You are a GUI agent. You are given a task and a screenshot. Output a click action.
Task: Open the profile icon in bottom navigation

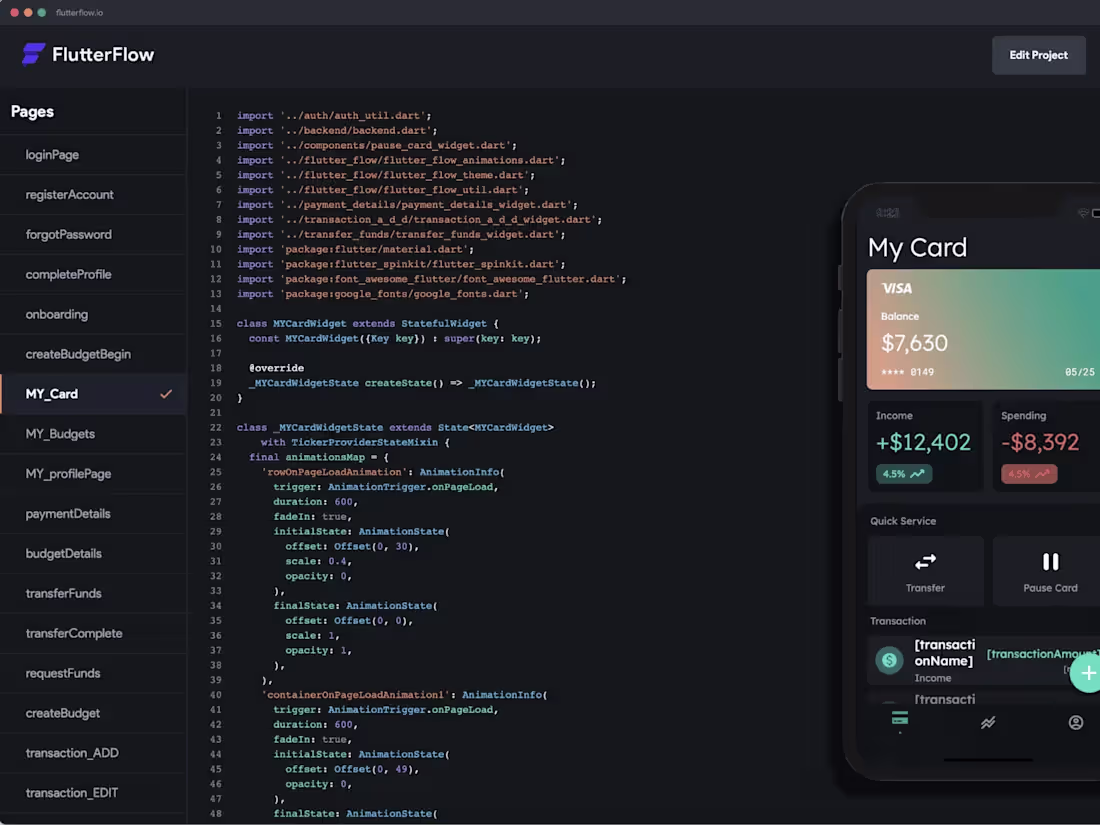pos(1075,721)
